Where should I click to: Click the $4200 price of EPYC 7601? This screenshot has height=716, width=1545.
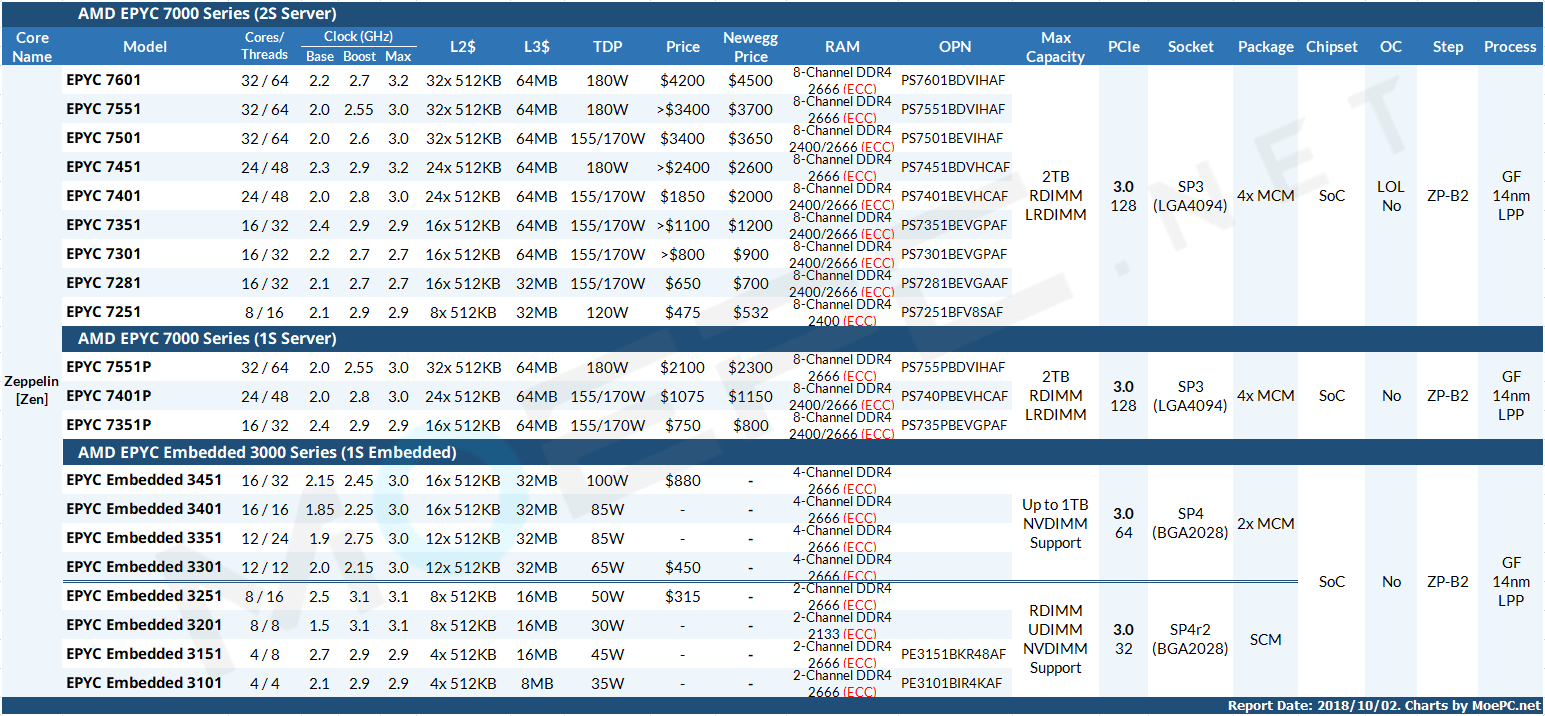point(683,81)
